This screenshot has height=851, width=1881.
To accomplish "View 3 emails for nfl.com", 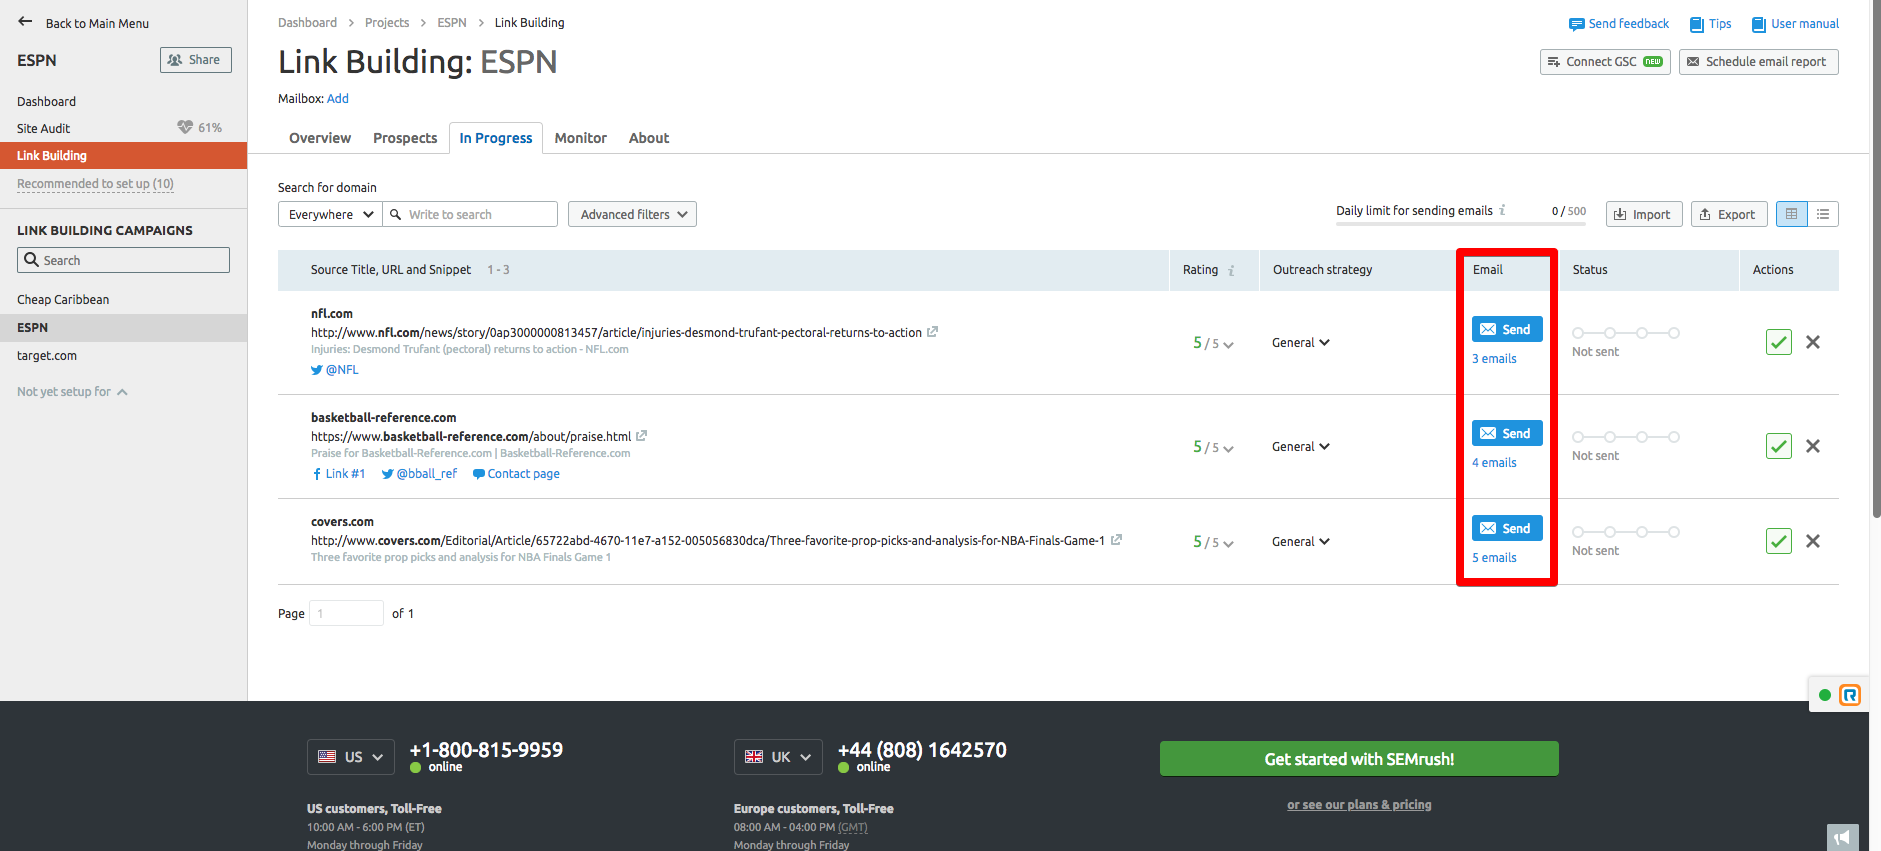I will tap(1494, 359).
